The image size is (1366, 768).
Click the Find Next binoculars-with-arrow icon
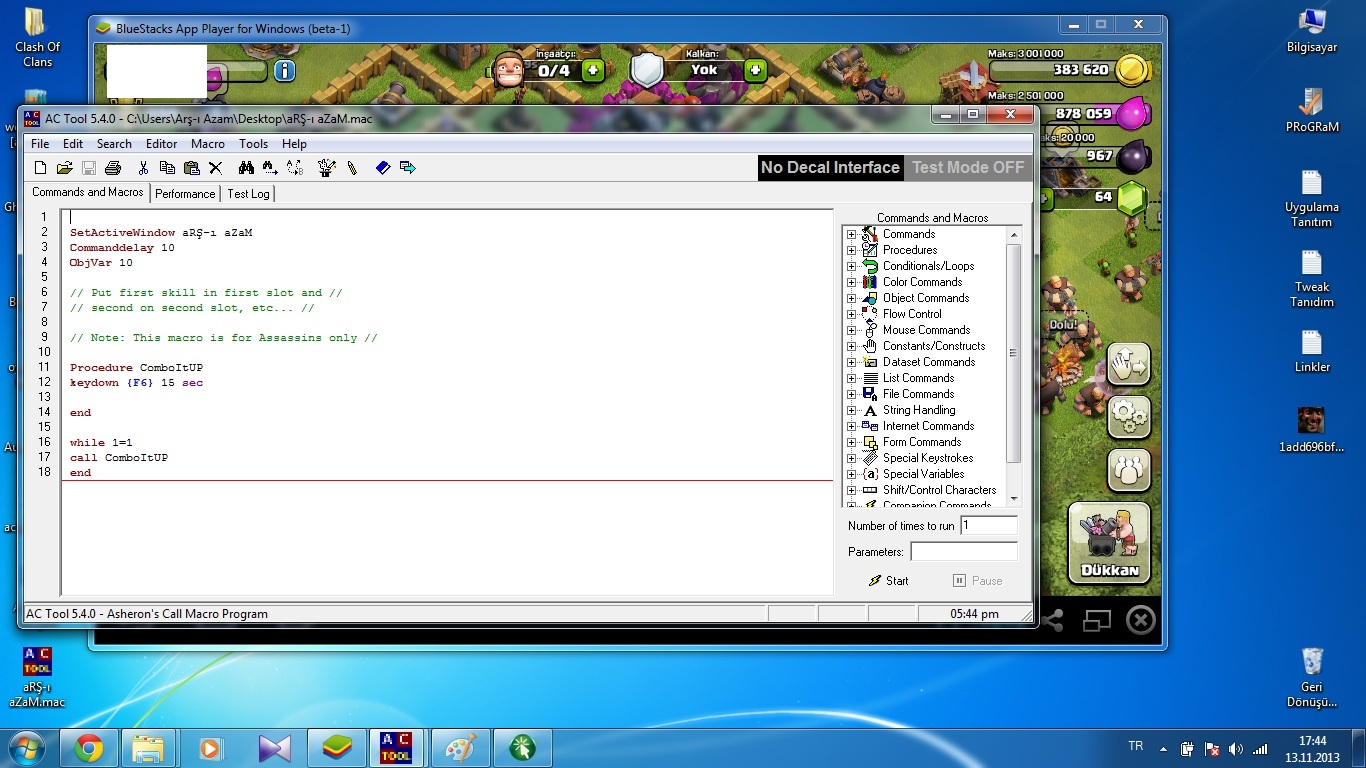[270, 168]
